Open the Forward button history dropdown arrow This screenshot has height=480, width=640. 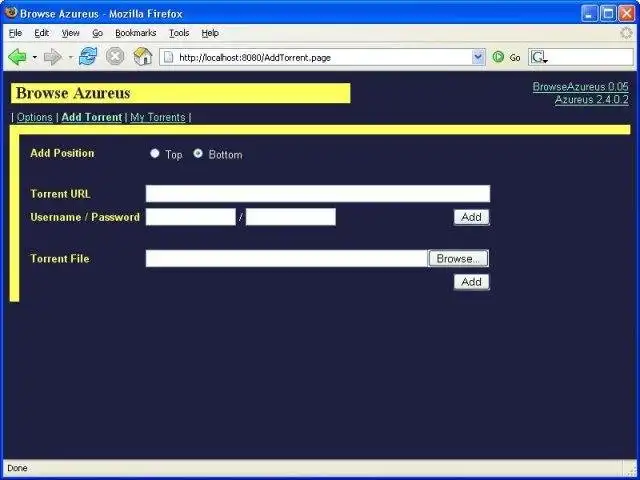coord(70,57)
